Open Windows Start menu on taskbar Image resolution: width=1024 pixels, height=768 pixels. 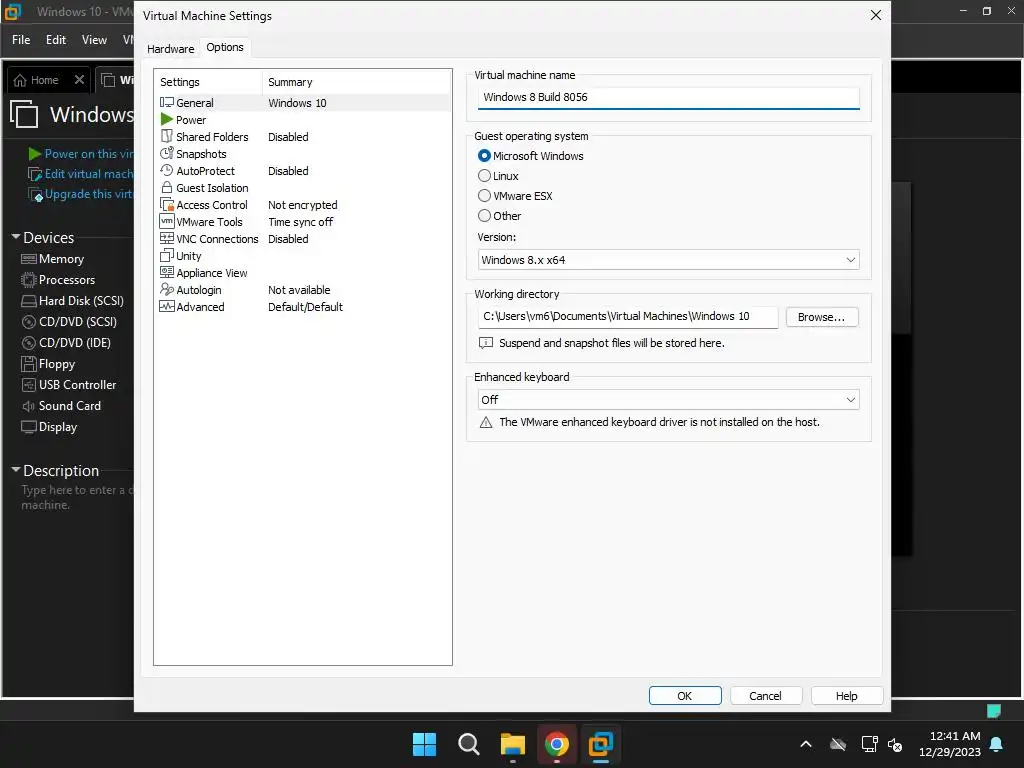click(424, 744)
